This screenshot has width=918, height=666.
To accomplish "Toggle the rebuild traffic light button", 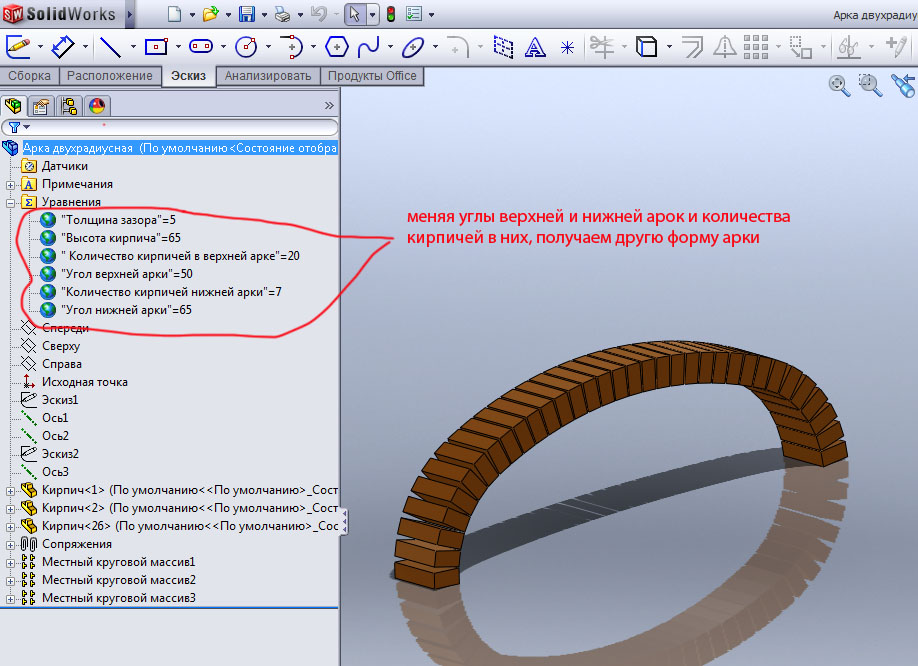I will (x=390, y=14).
